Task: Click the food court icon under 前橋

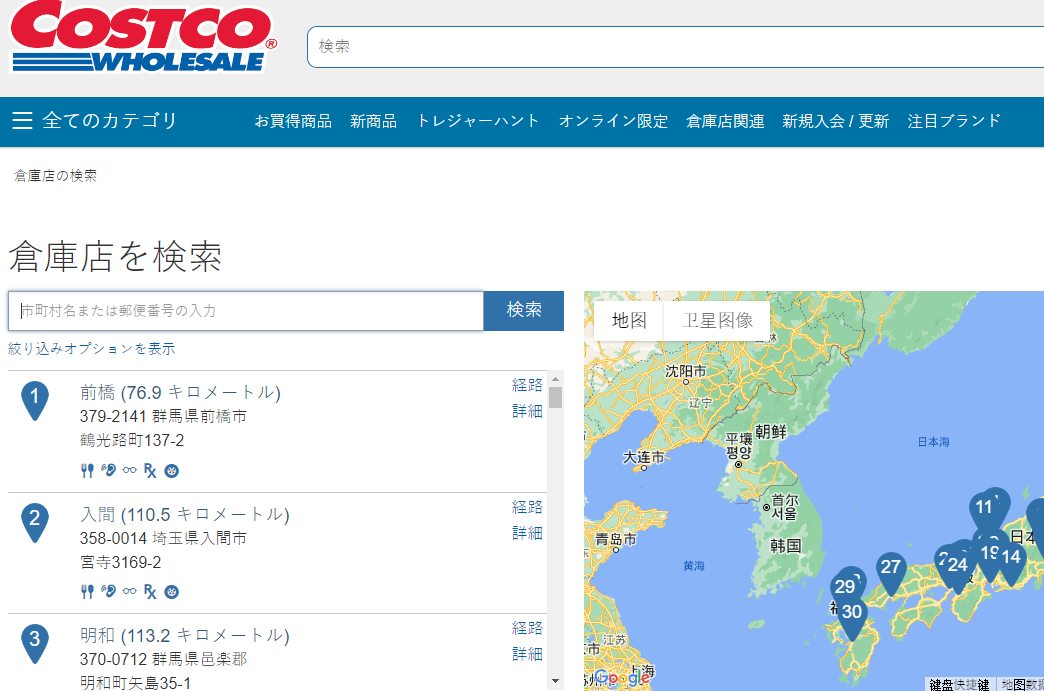Action: [x=87, y=470]
